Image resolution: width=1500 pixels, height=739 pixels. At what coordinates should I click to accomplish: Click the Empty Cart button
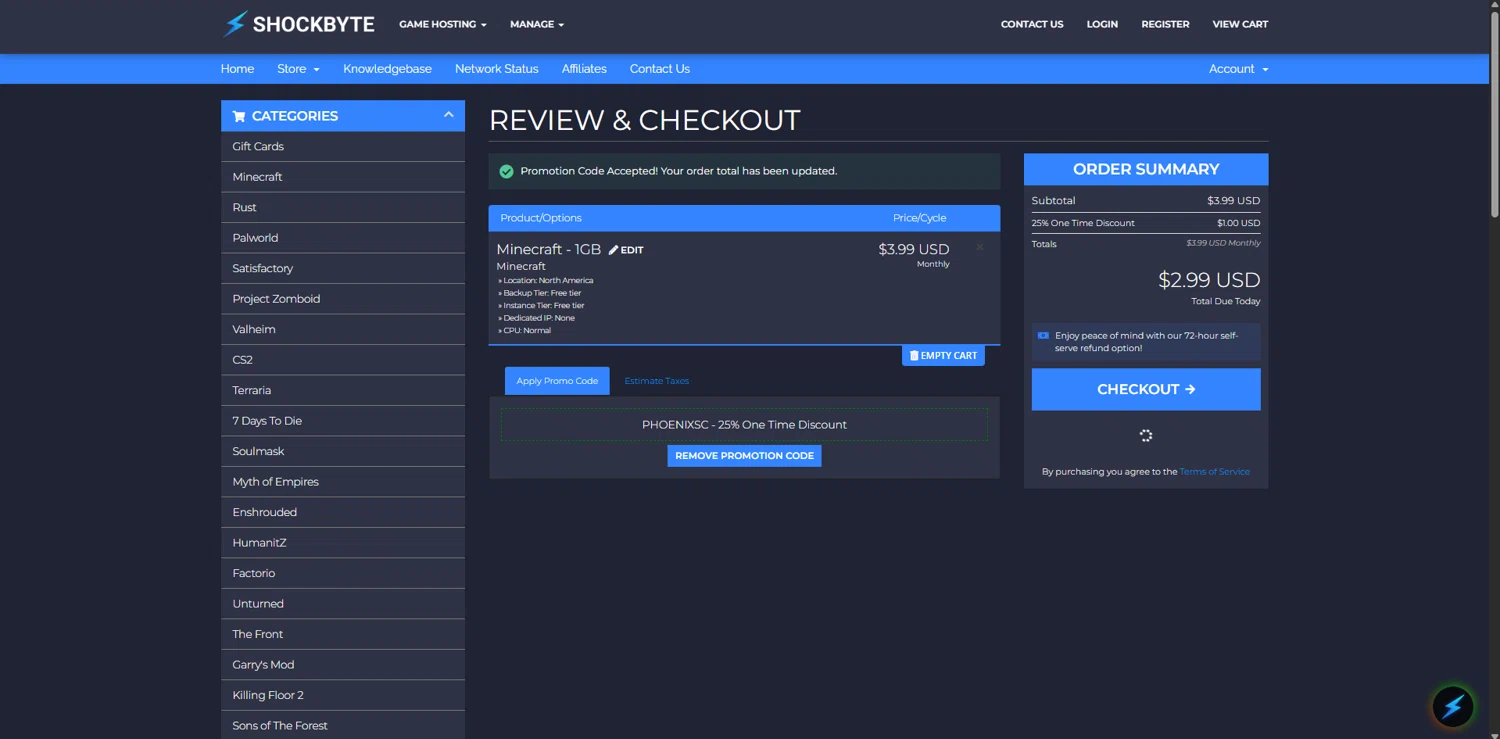pyautogui.click(x=943, y=355)
